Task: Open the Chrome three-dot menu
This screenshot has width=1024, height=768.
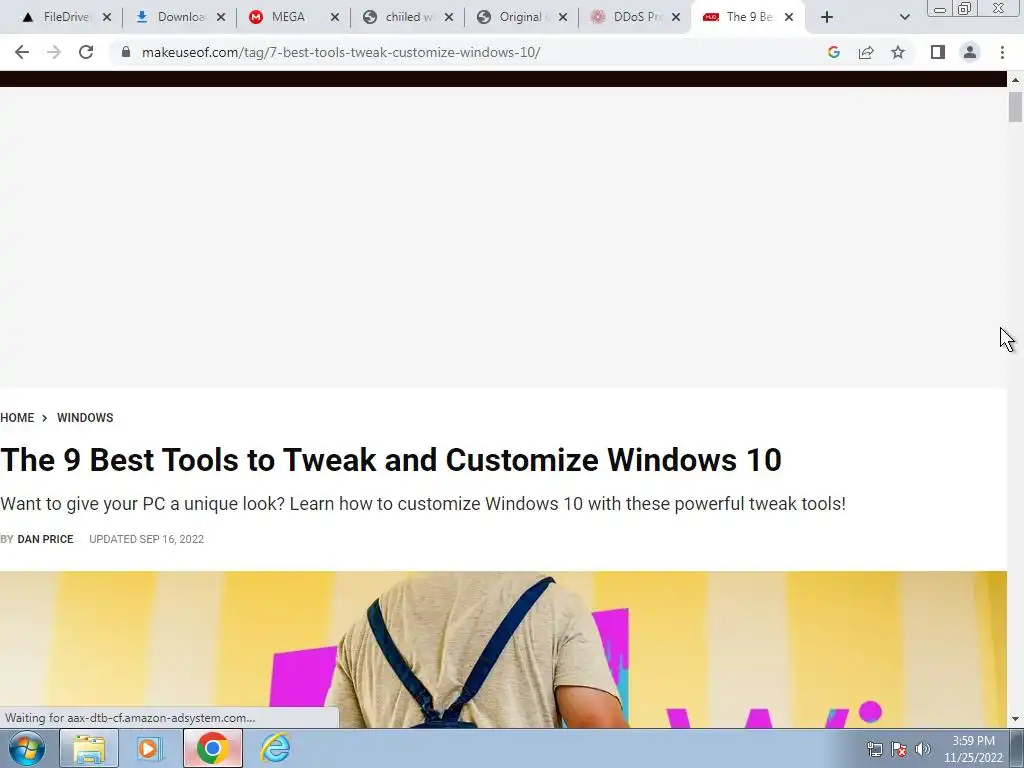Action: click(x=1002, y=52)
